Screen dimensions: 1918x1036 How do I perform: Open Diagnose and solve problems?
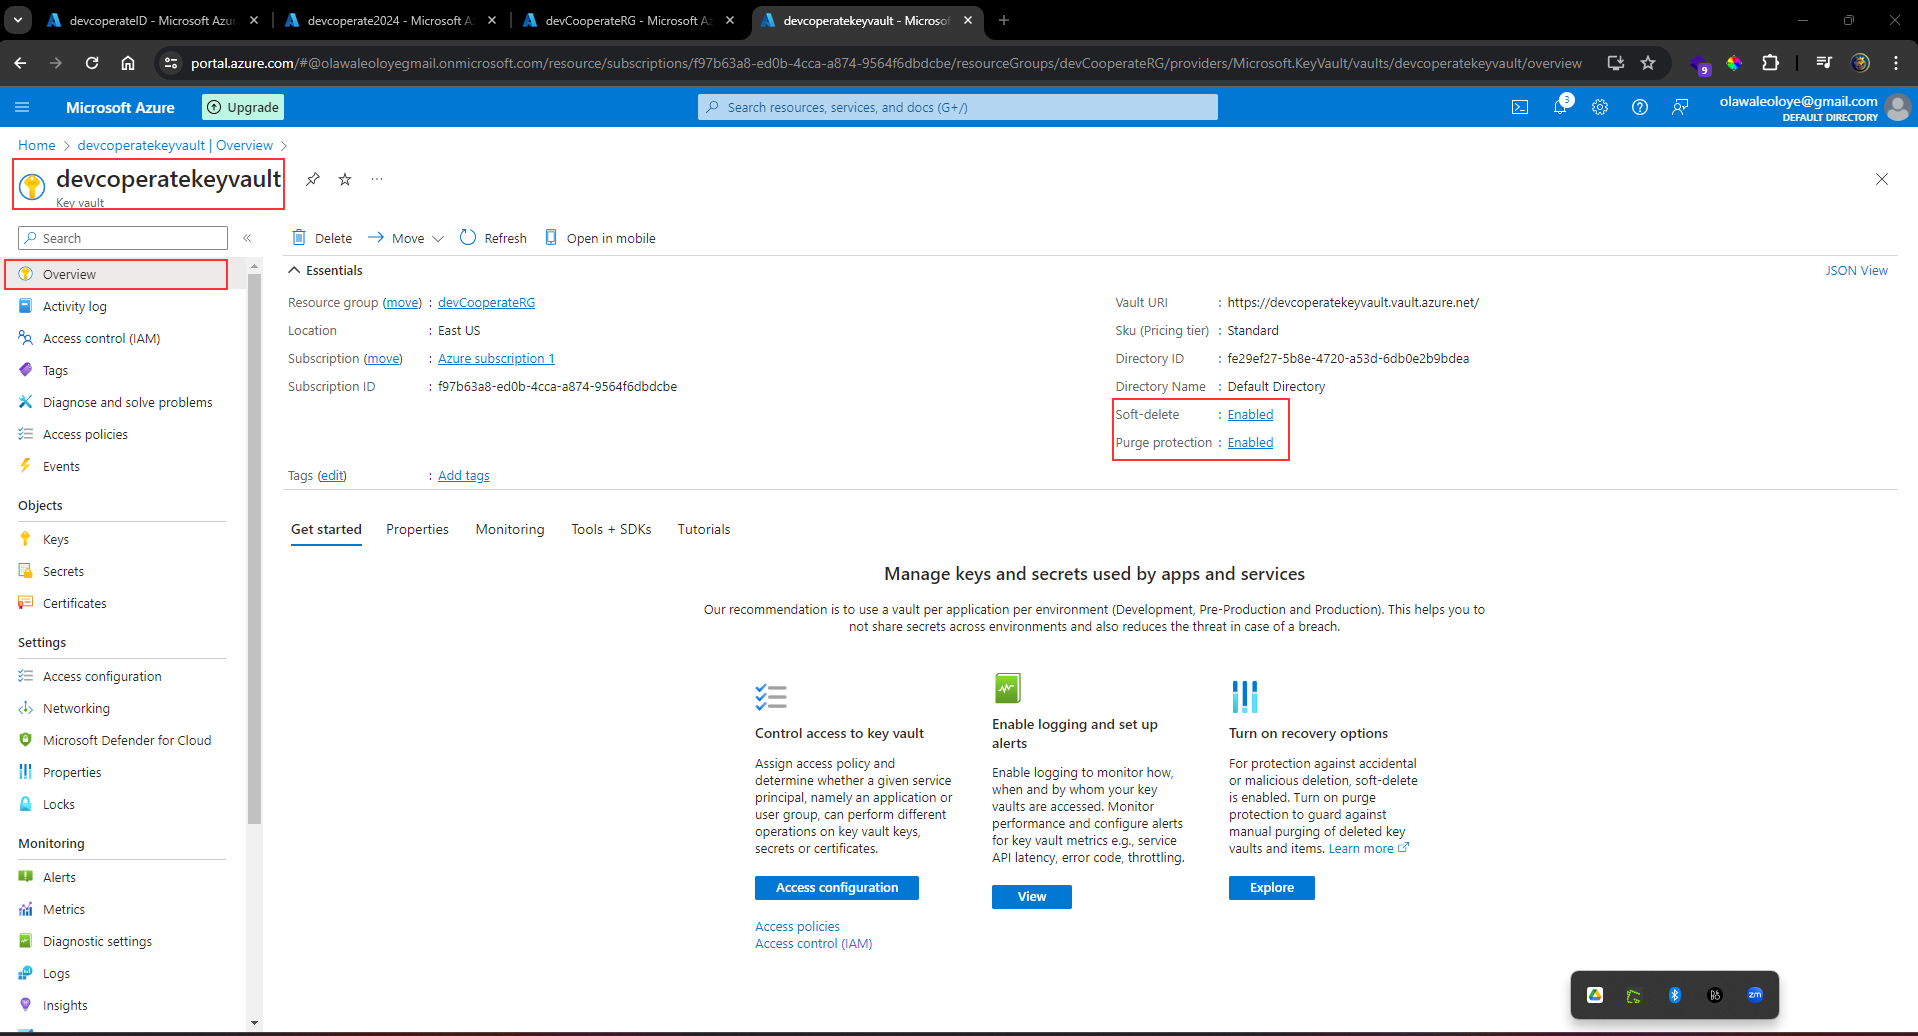coord(127,402)
